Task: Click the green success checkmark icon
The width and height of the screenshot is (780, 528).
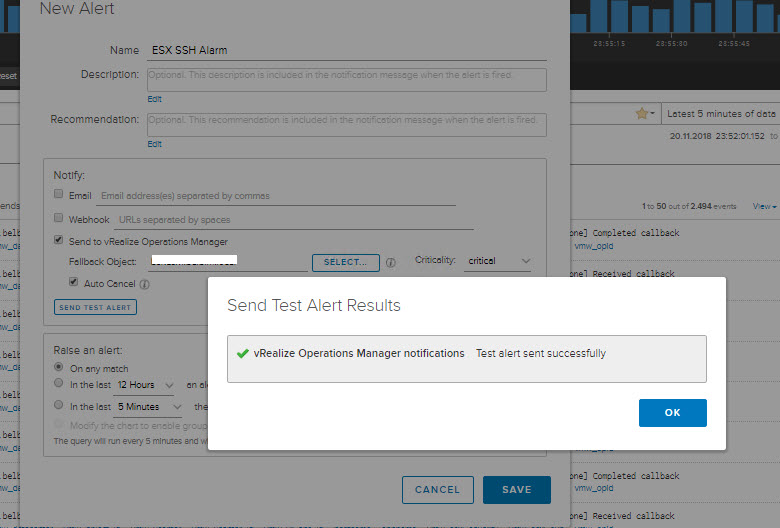Action: click(x=242, y=354)
